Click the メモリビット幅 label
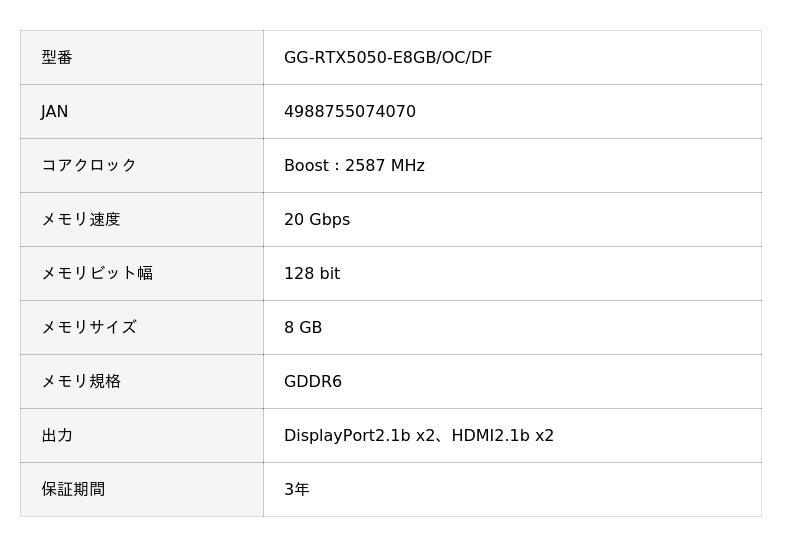The height and width of the screenshot is (547, 800). point(97,274)
